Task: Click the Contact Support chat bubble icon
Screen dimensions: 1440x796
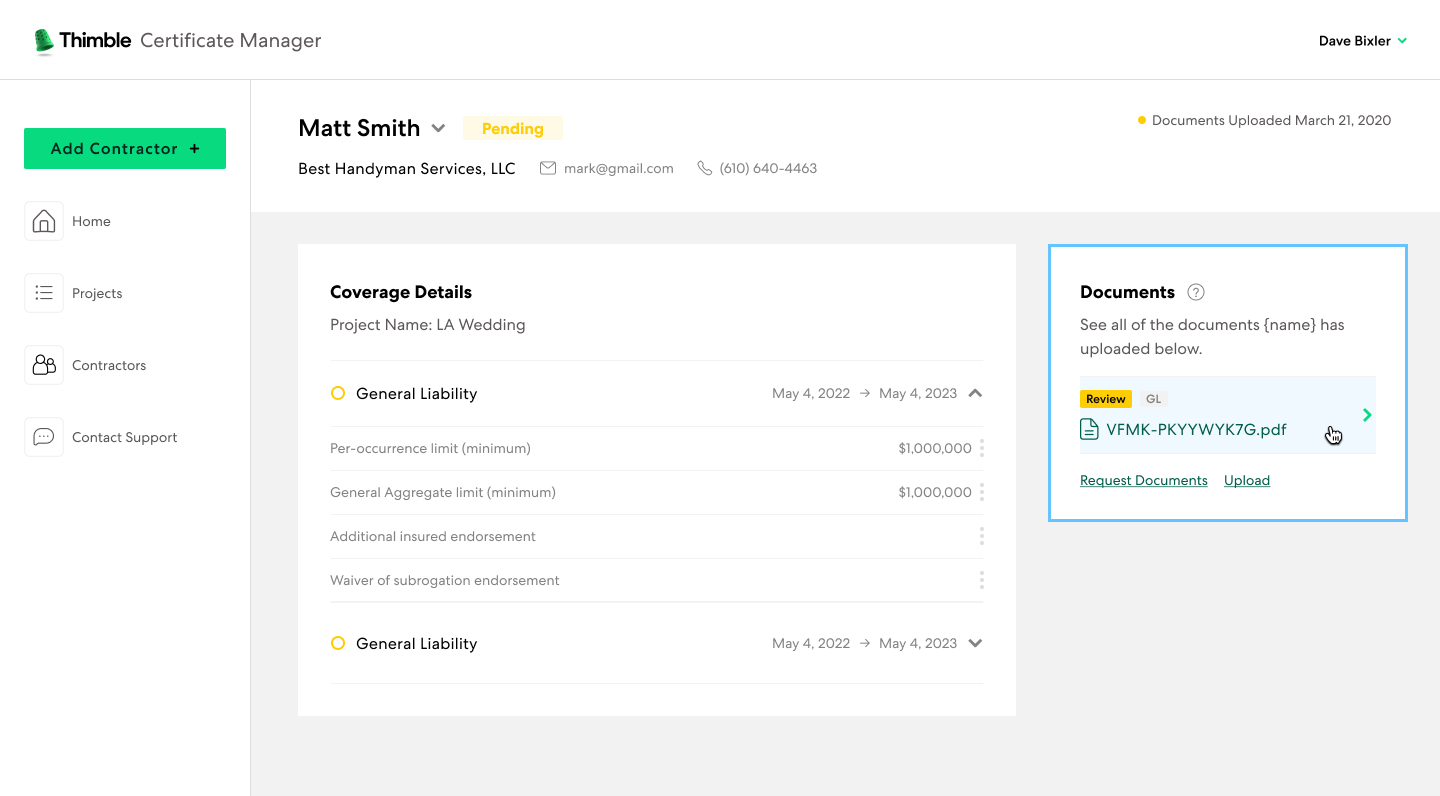Action: [44, 437]
